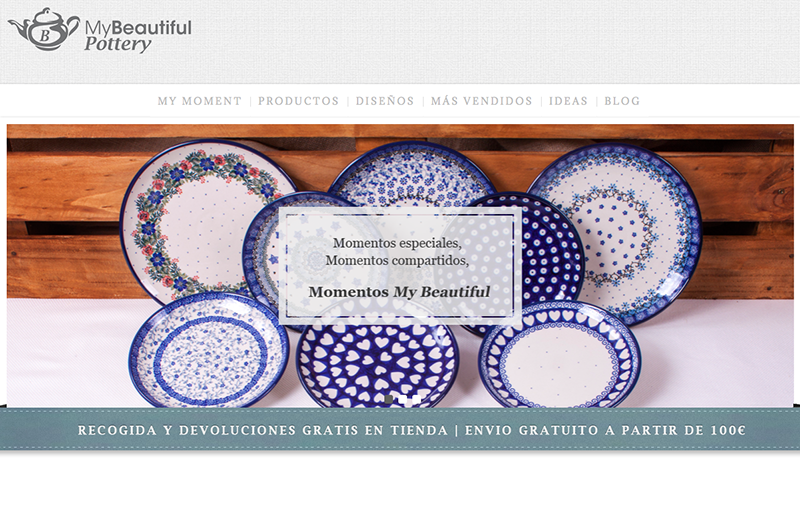800x509 pixels.
Task: Open the PRODUCTOS menu item
Action: pyautogui.click(x=298, y=101)
